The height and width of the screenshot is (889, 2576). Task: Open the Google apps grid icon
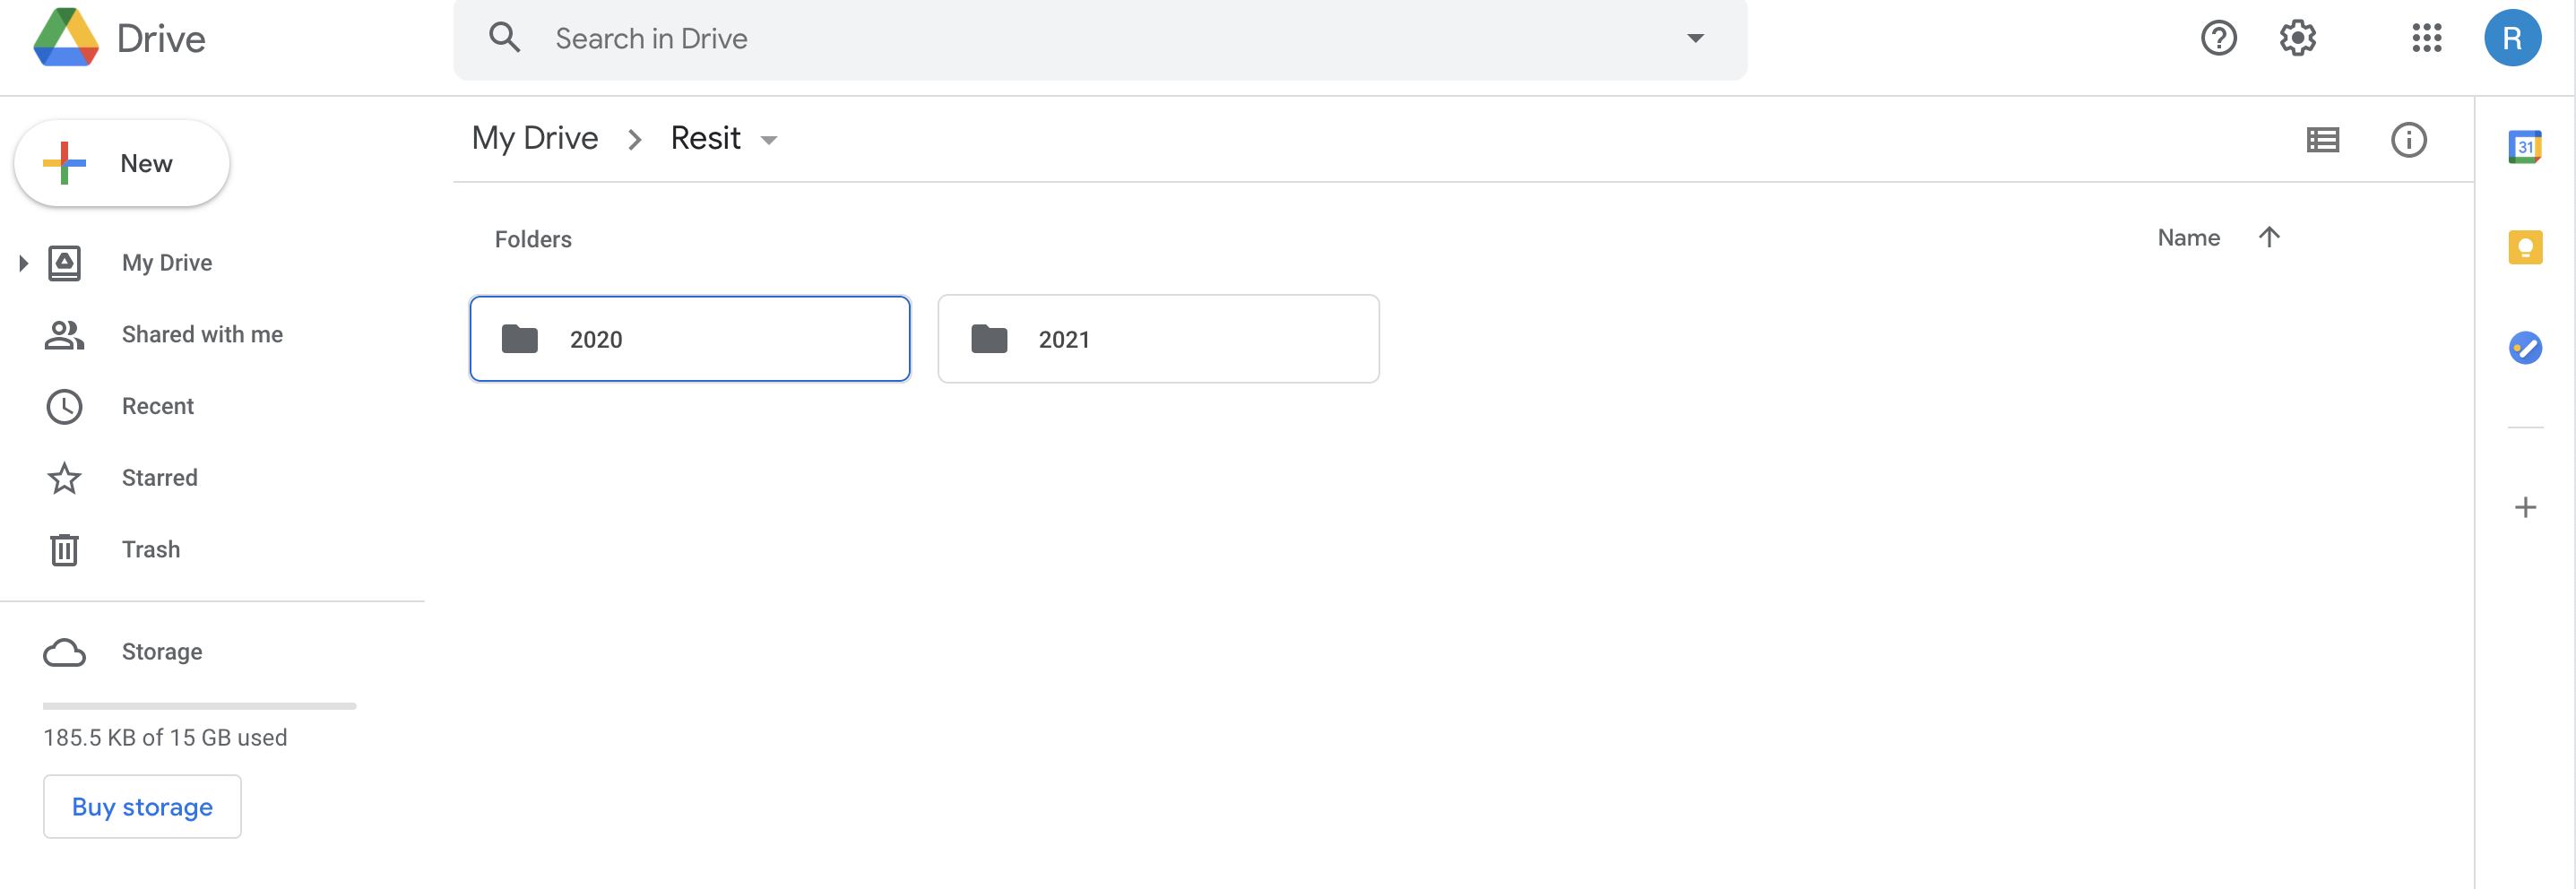click(x=2426, y=38)
